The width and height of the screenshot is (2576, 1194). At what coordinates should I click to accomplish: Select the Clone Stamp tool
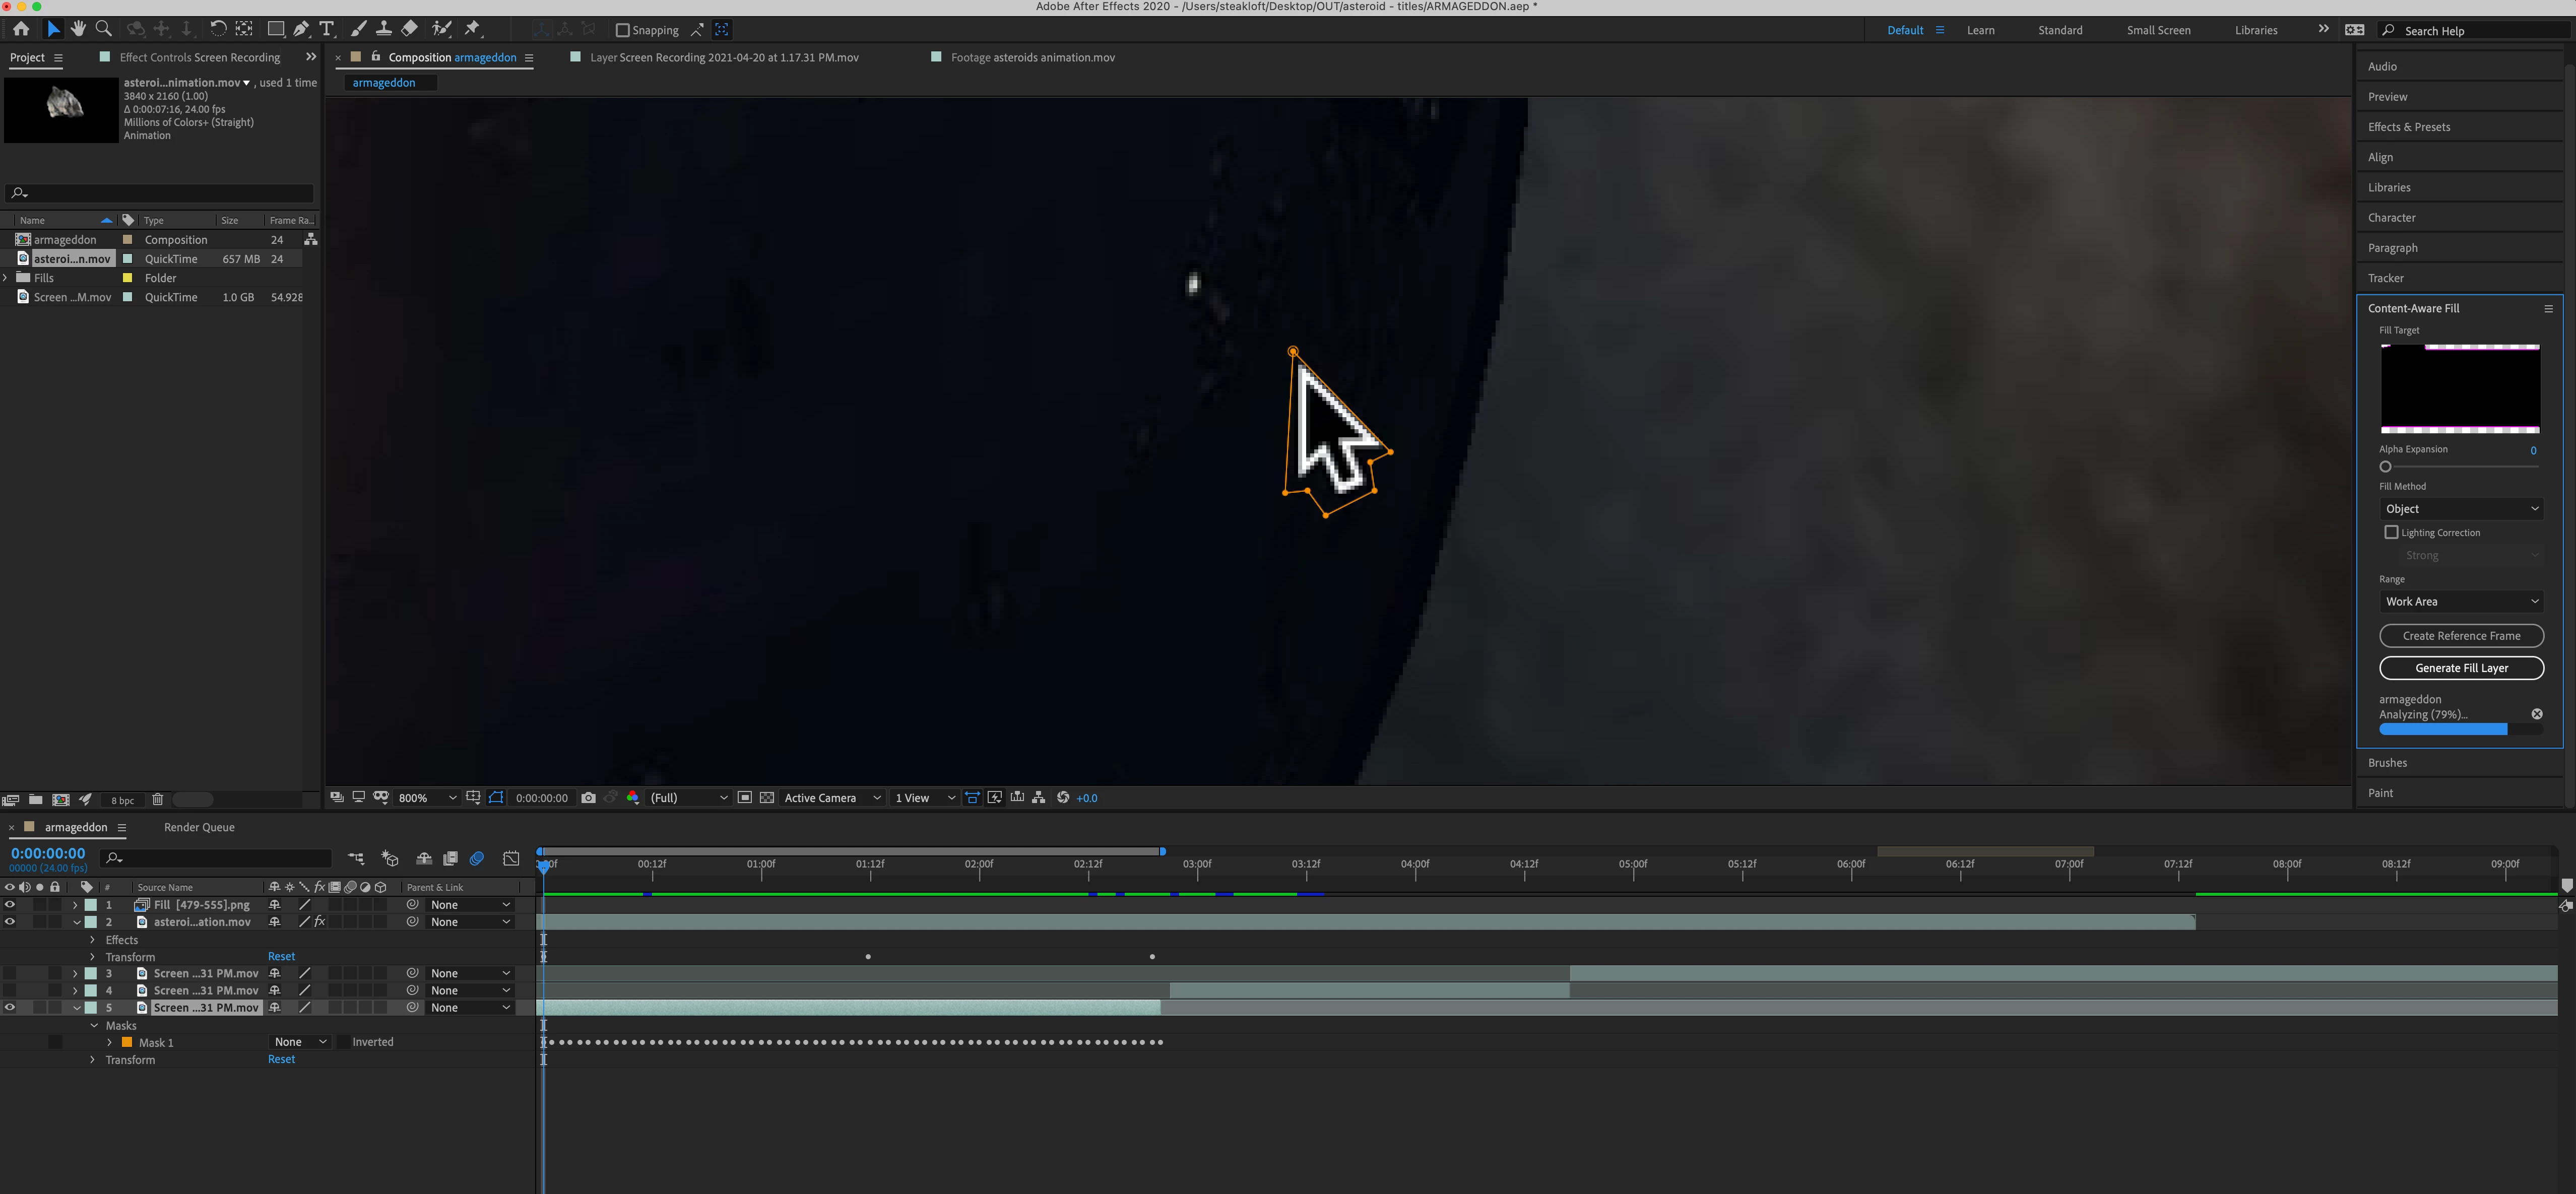pos(383,29)
